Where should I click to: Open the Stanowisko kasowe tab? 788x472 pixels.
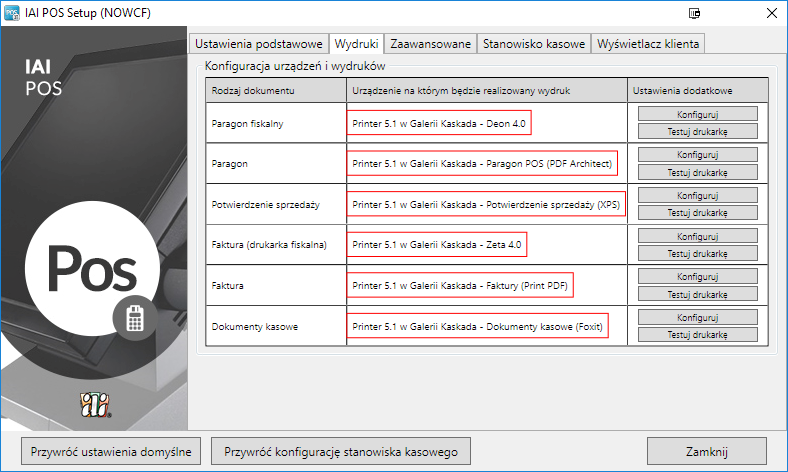(x=534, y=44)
